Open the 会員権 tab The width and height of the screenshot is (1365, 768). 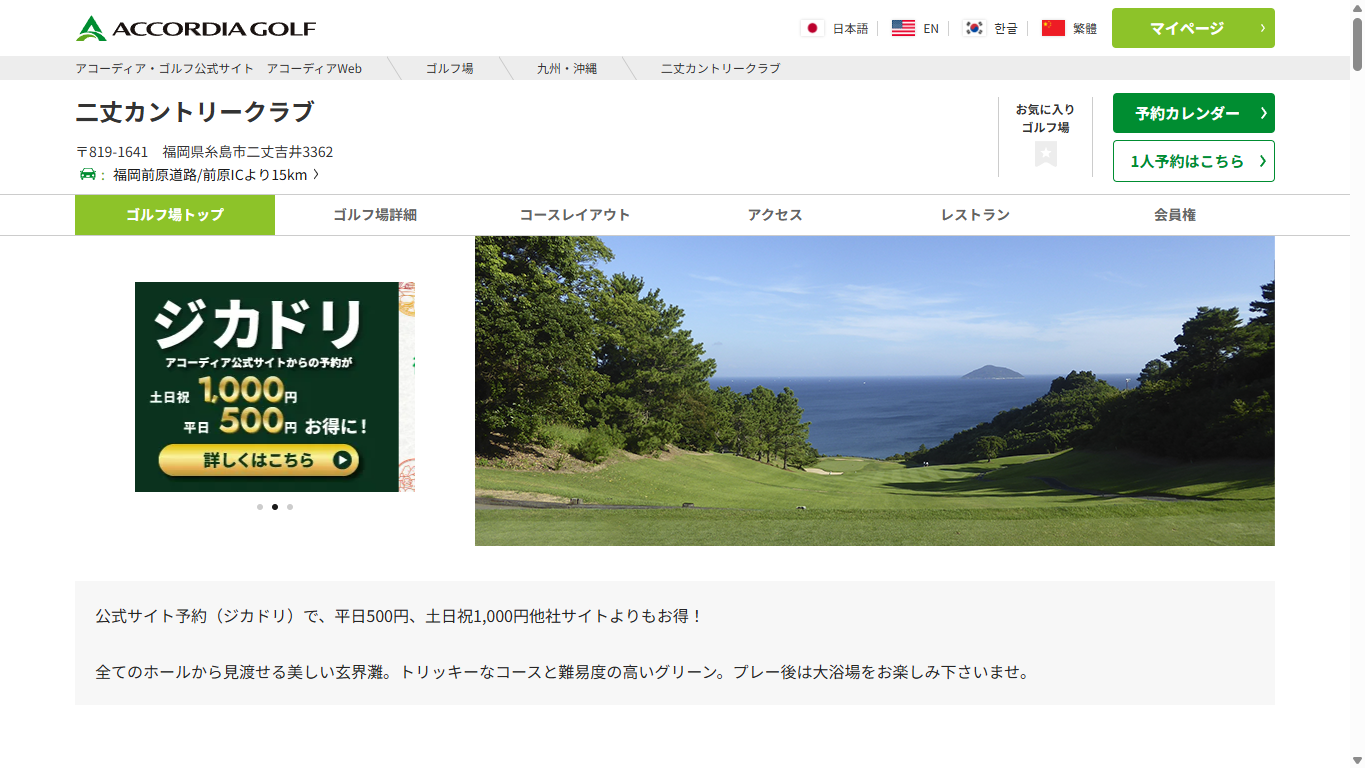click(x=1175, y=215)
